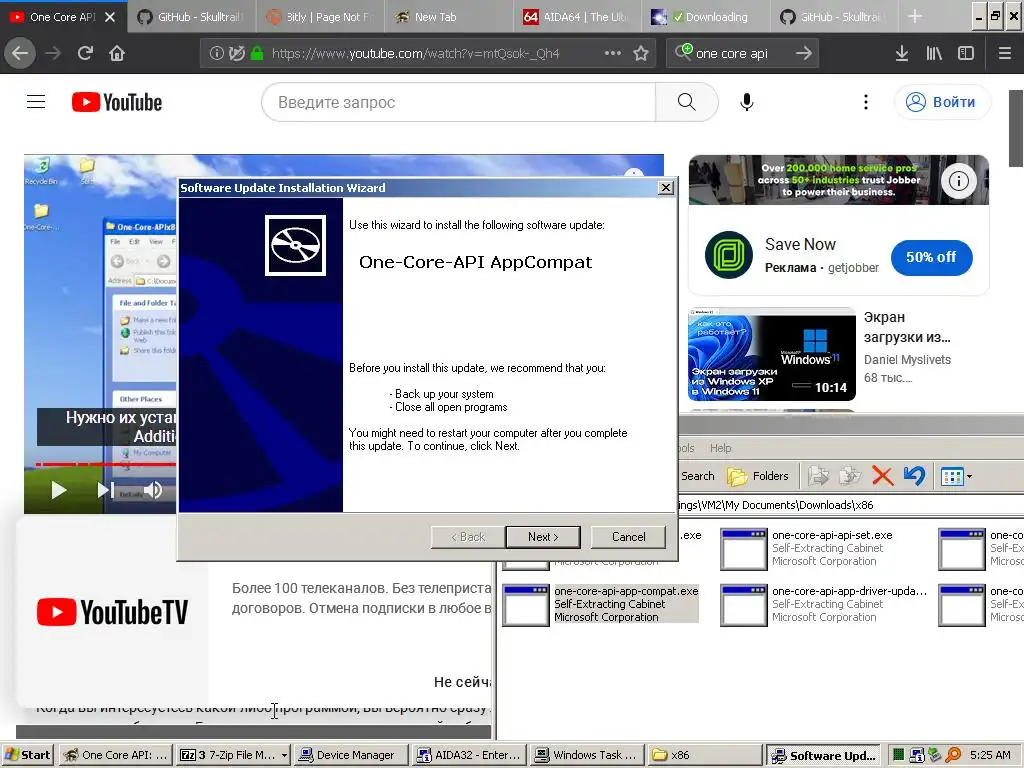Open 'Экран загрузки из…' video title
Viewport: 1024px width, 768px height.
907,327
